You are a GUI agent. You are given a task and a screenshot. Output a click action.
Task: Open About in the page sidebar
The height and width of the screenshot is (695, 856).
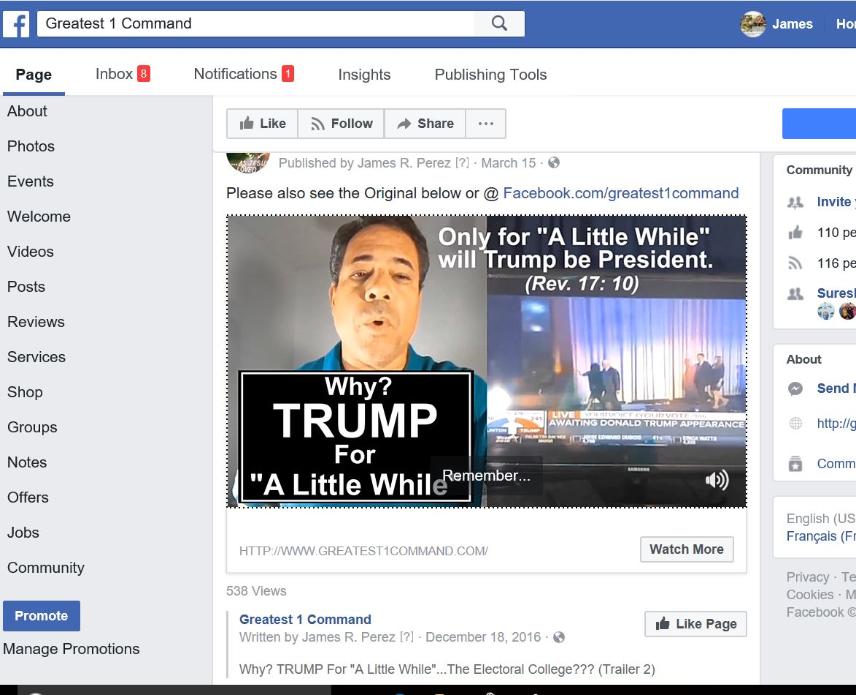point(27,111)
